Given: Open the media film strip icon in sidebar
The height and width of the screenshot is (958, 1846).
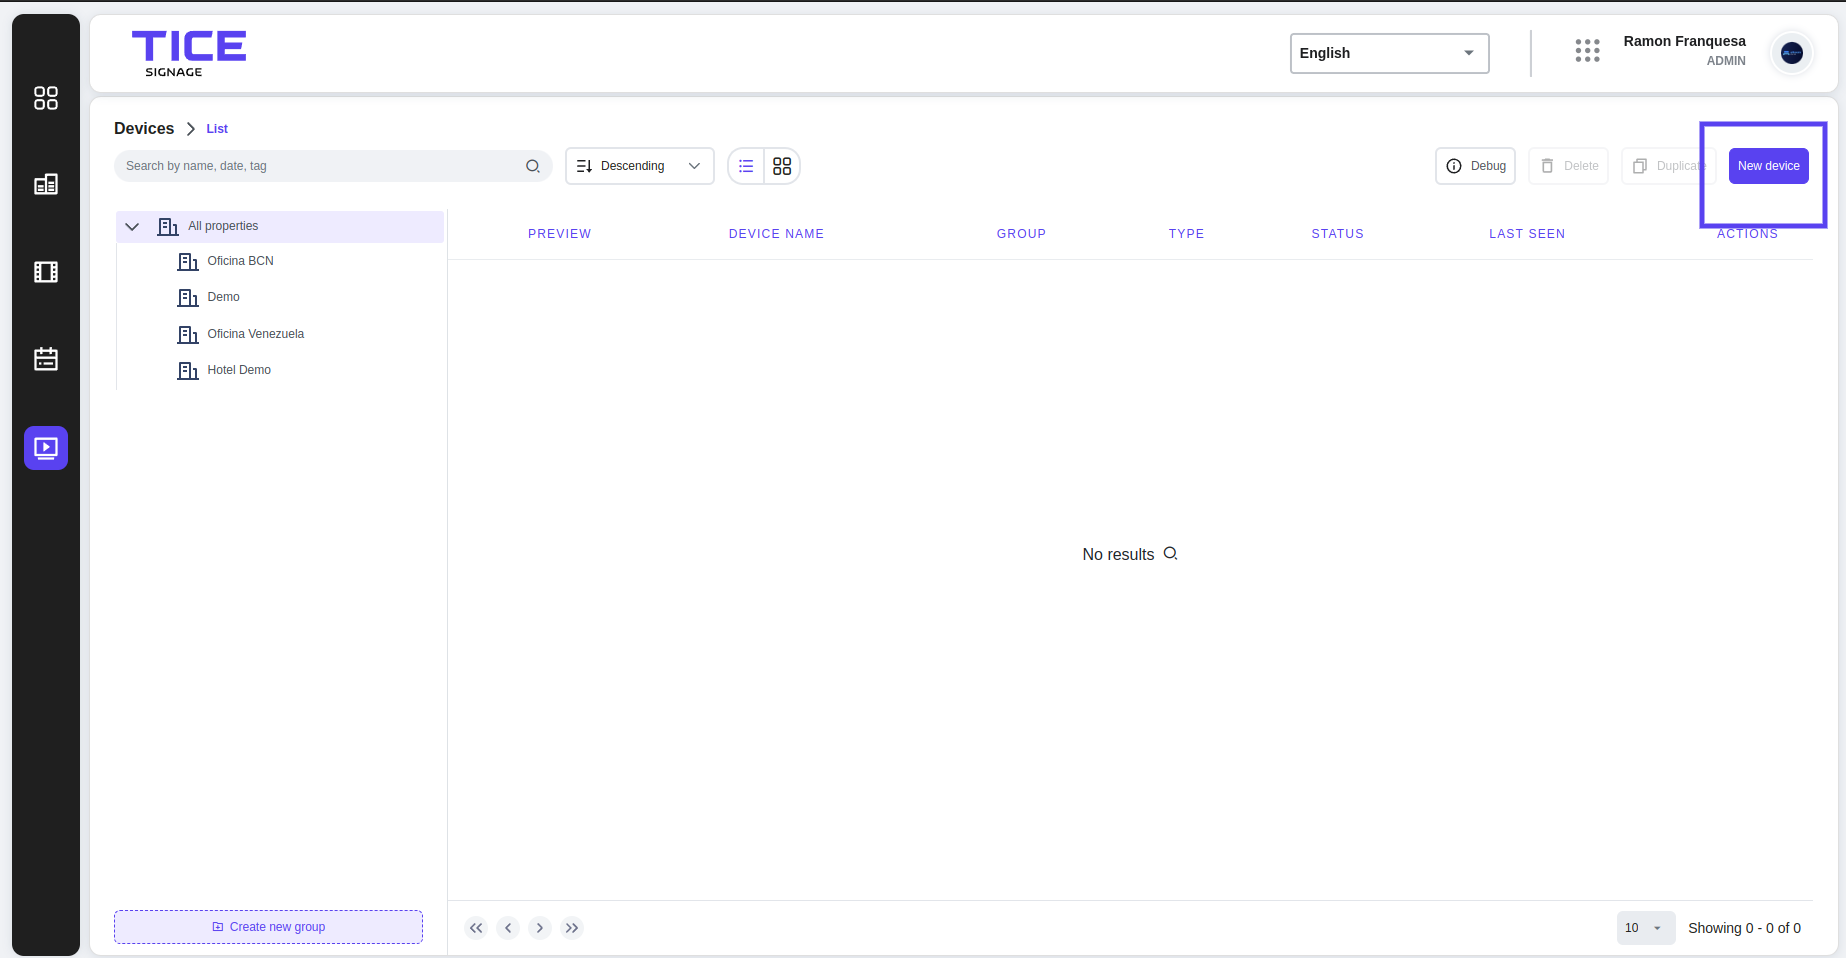Looking at the screenshot, I should pos(46,272).
